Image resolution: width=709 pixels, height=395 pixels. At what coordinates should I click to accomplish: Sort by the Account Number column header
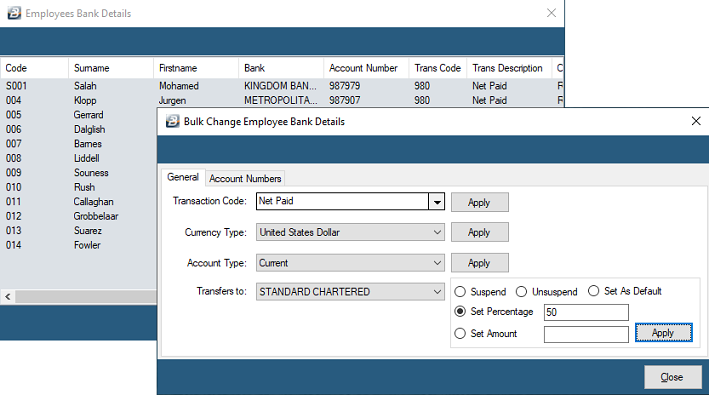click(366, 68)
